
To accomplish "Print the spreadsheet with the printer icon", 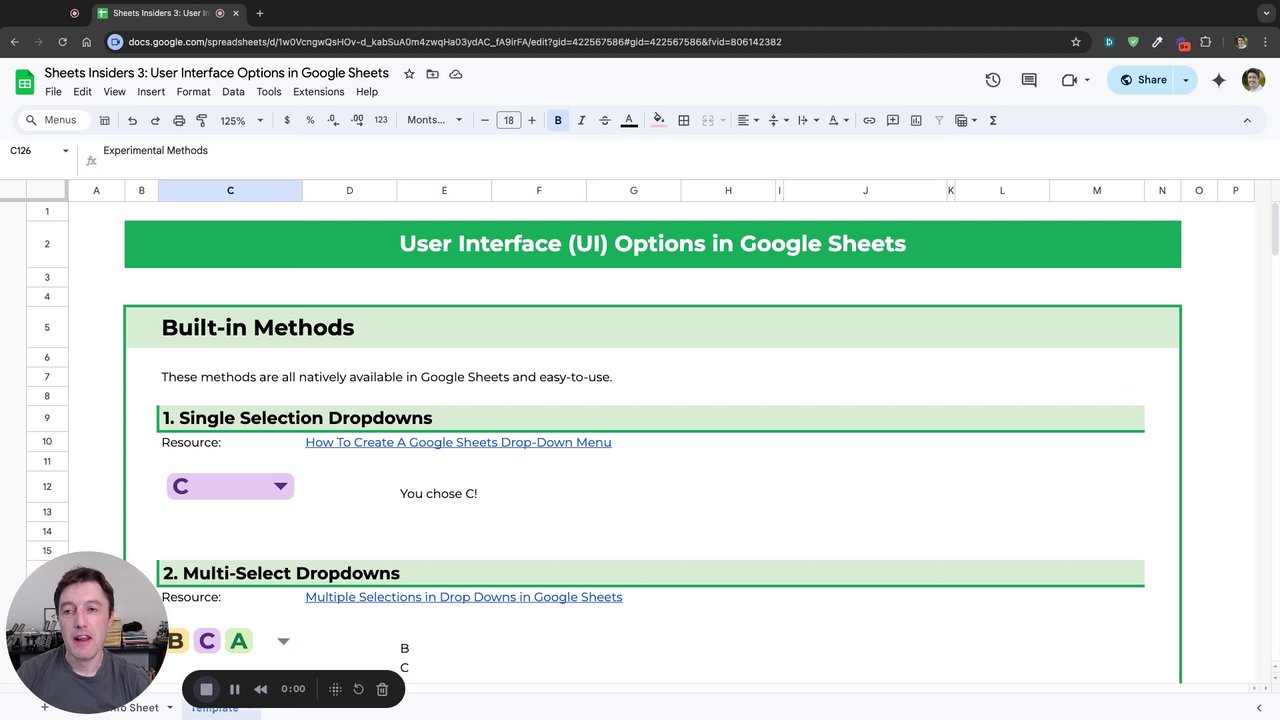I will tap(179, 120).
